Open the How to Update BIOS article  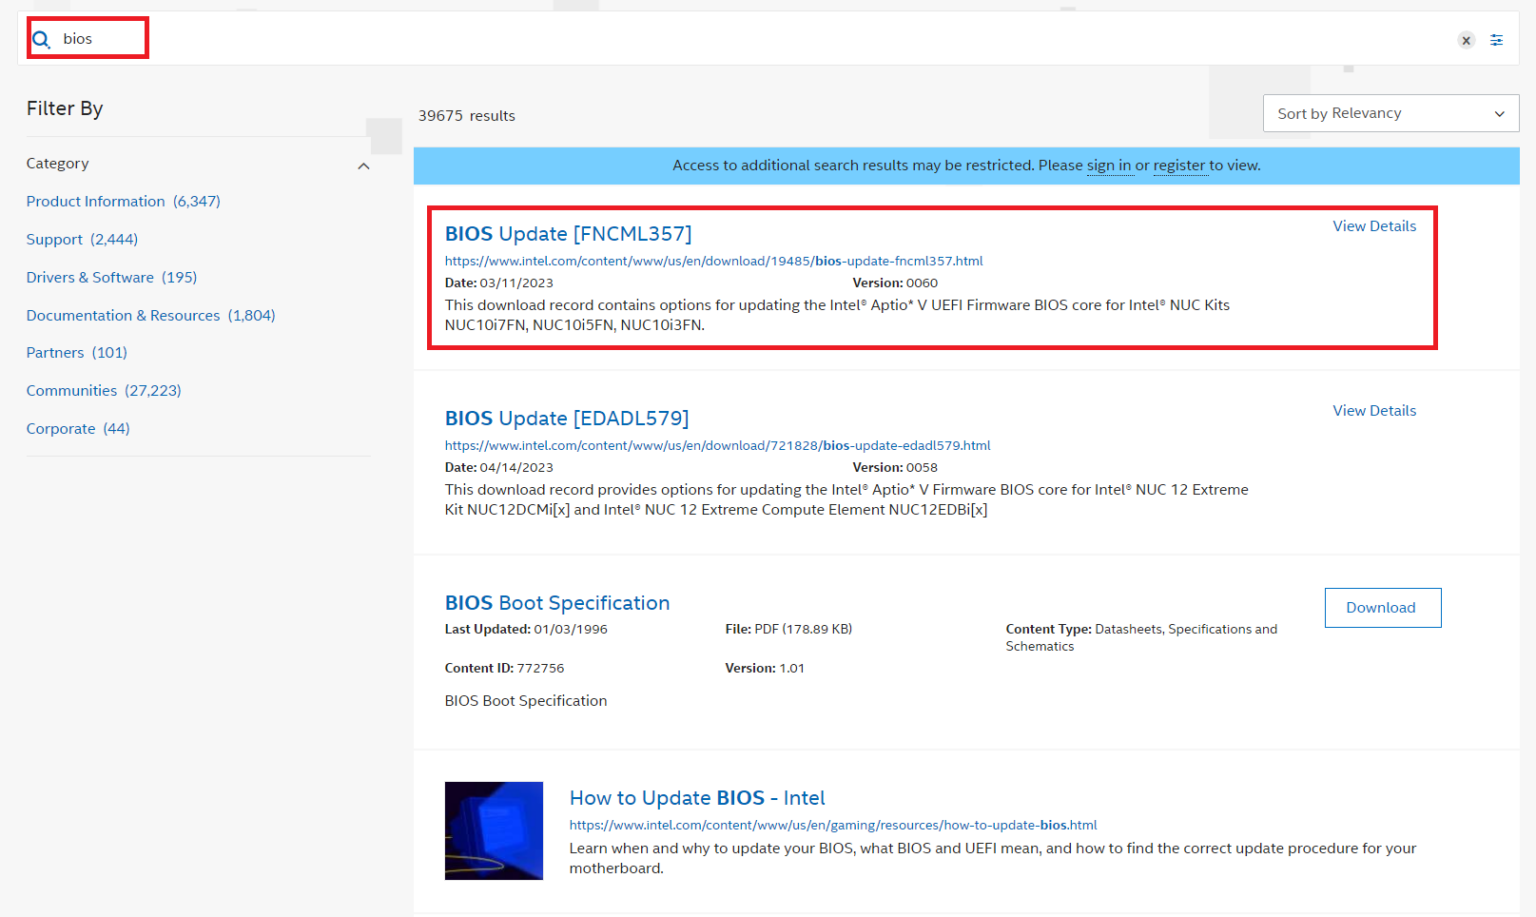tap(696, 797)
